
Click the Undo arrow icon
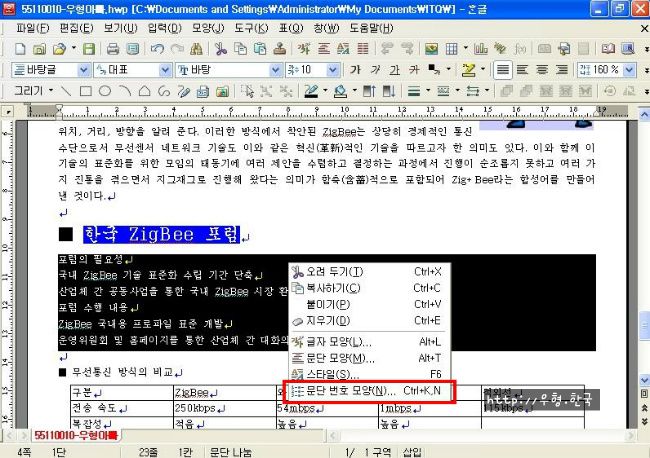(x=157, y=49)
